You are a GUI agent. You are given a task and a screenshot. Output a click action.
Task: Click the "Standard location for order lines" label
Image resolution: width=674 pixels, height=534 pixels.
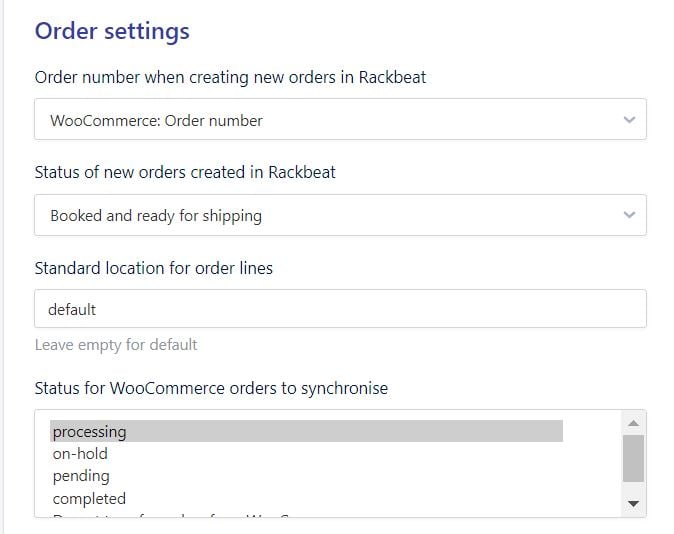click(x=153, y=267)
